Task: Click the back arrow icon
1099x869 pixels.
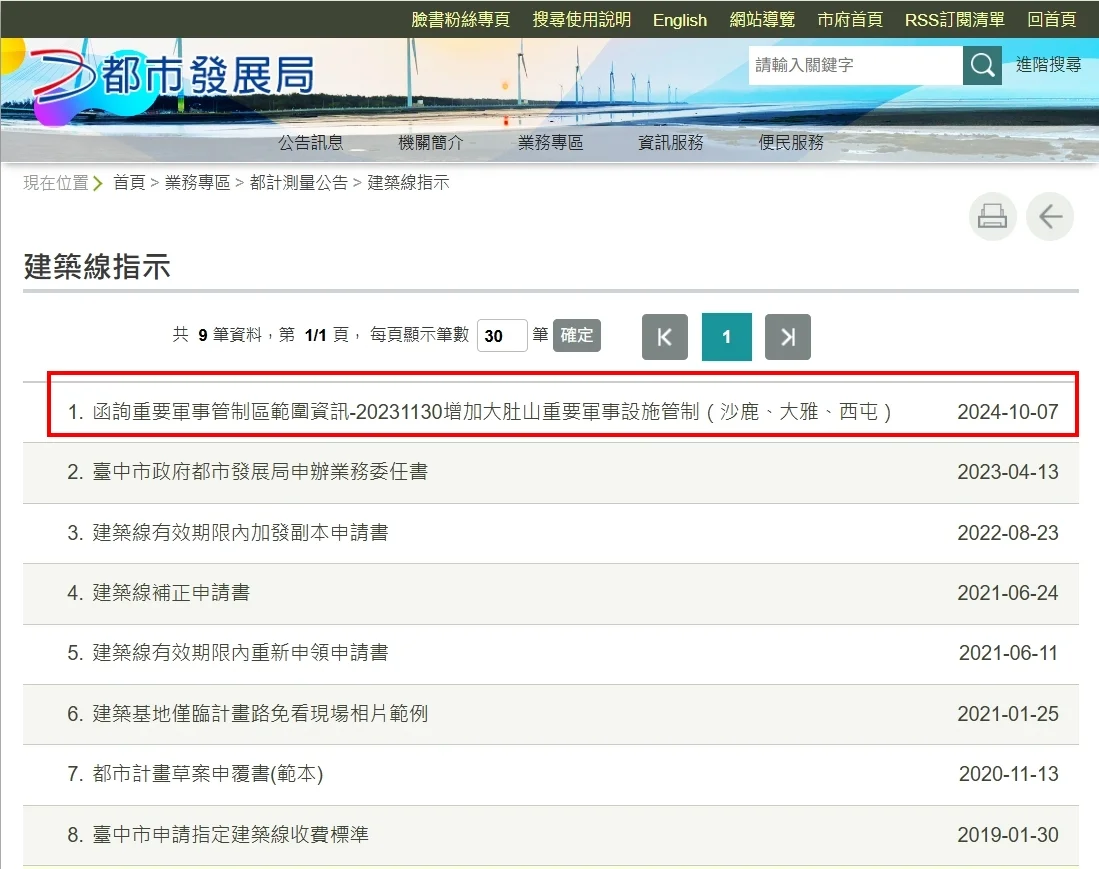Action: pos(1050,217)
